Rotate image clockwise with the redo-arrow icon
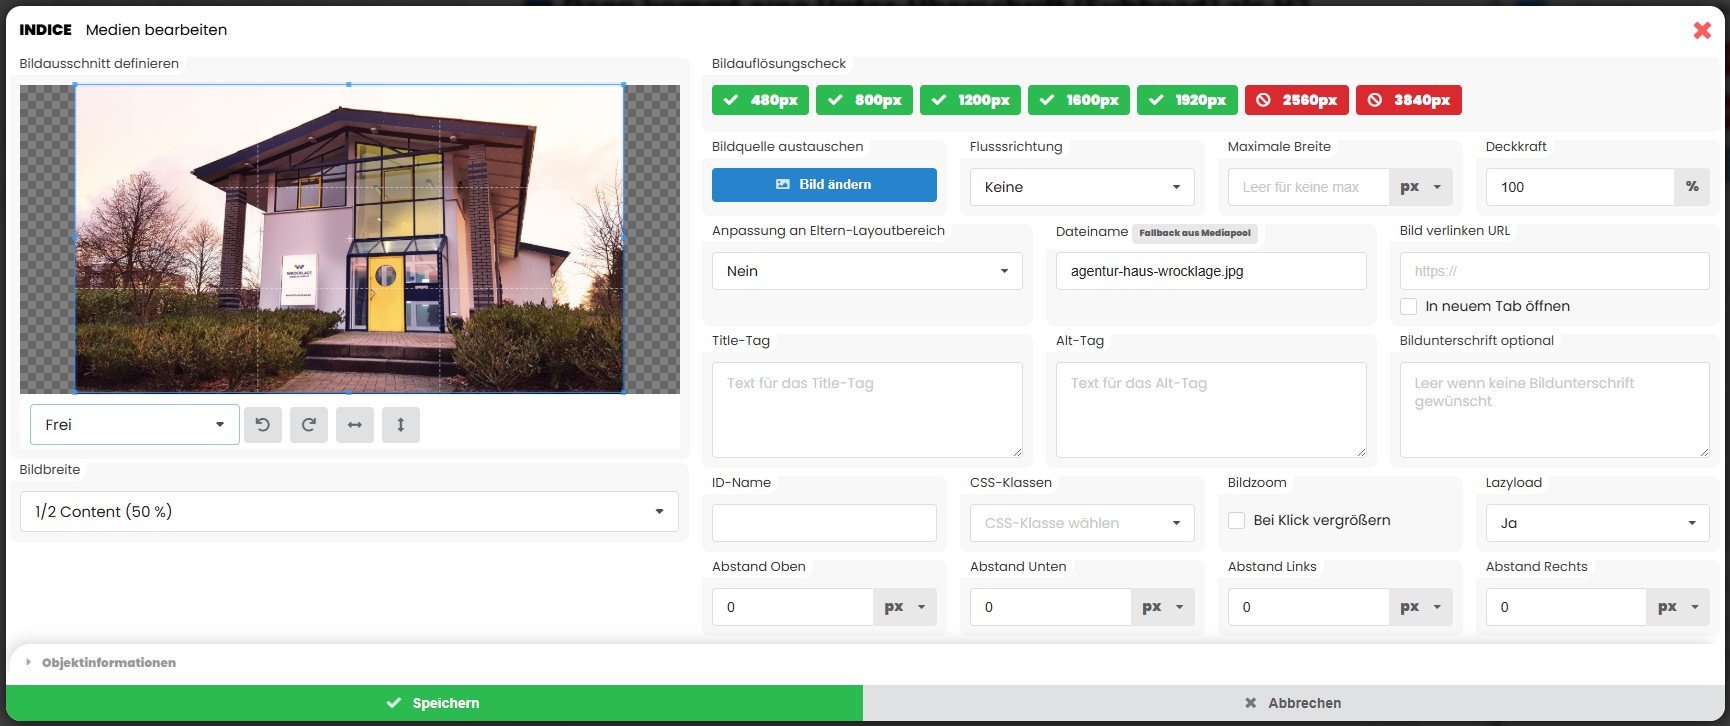Screen dimensions: 1730x726 click(309, 425)
